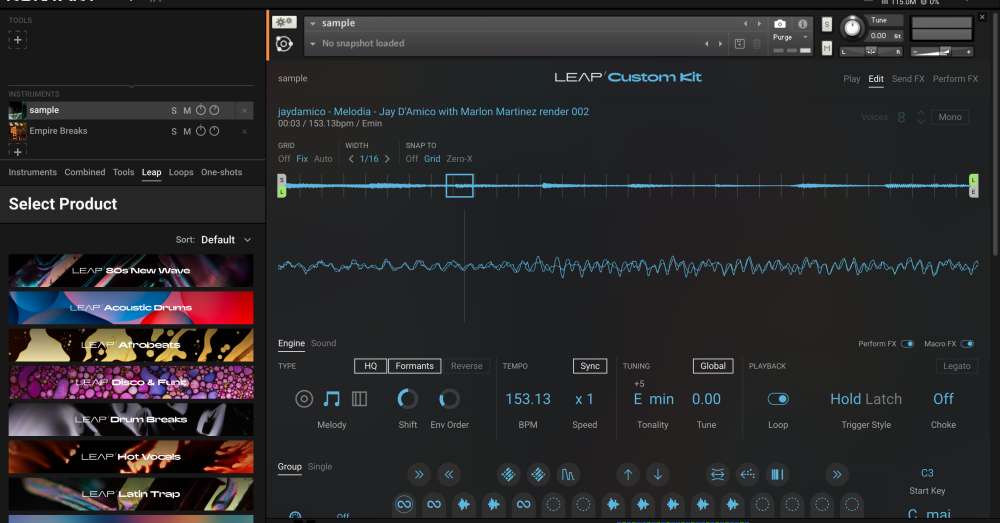Image resolution: width=1000 pixels, height=523 pixels.
Task: Go to next instrument arrow in sample header
Action: click(759, 24)
